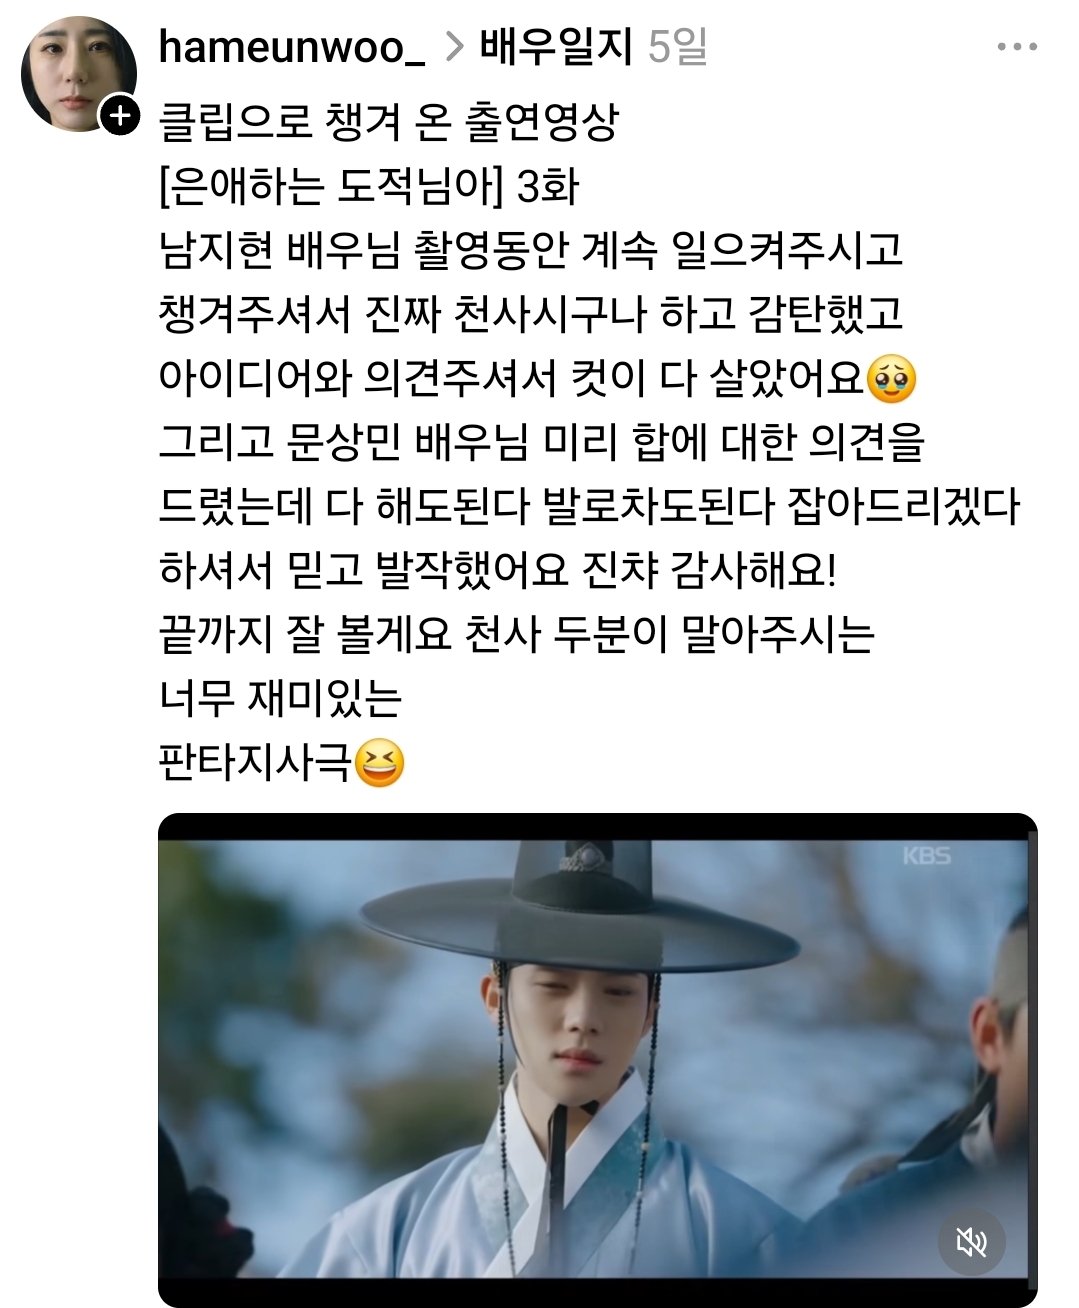Open the three-dot more options menu

coord(1018,47)
